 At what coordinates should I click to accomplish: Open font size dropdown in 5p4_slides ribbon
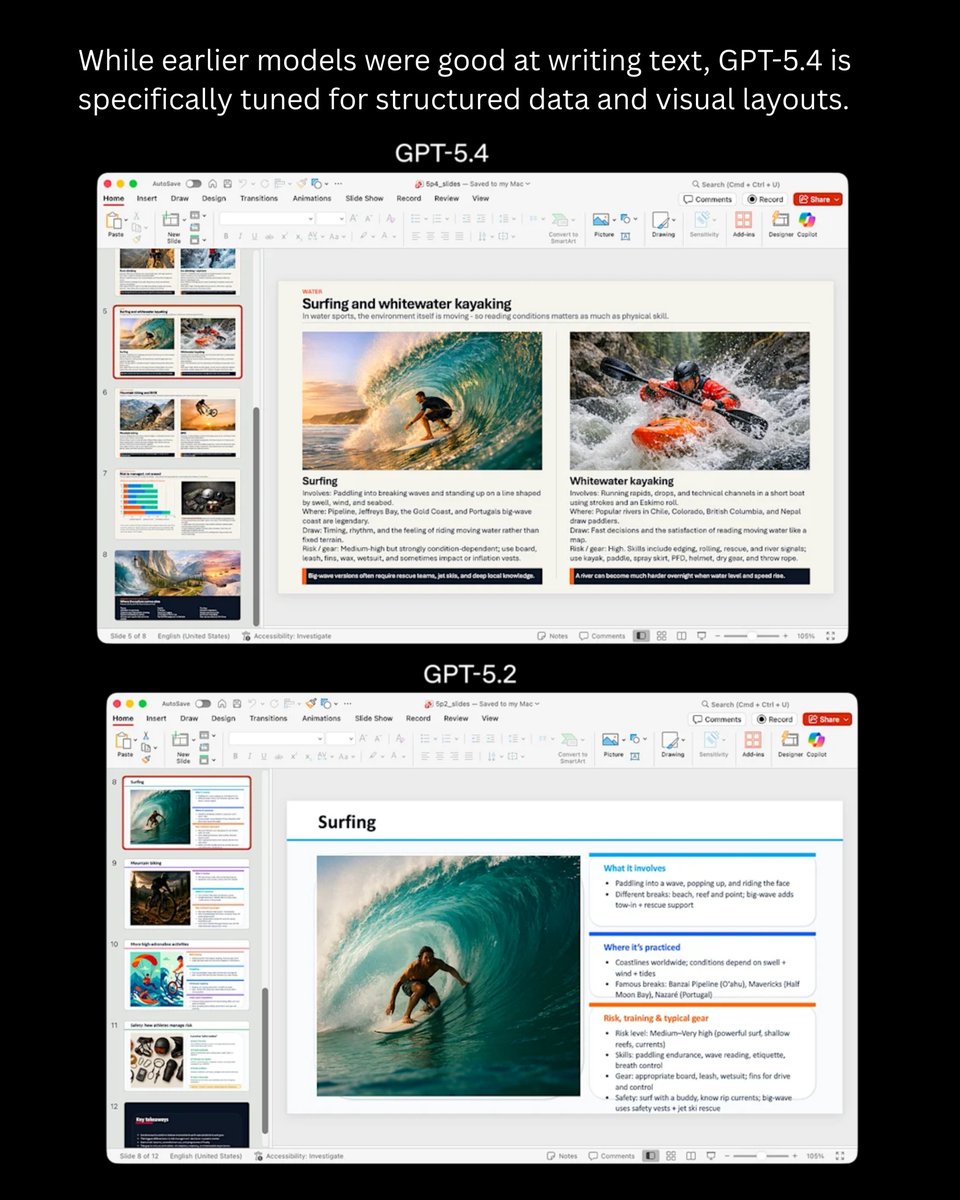340,218
